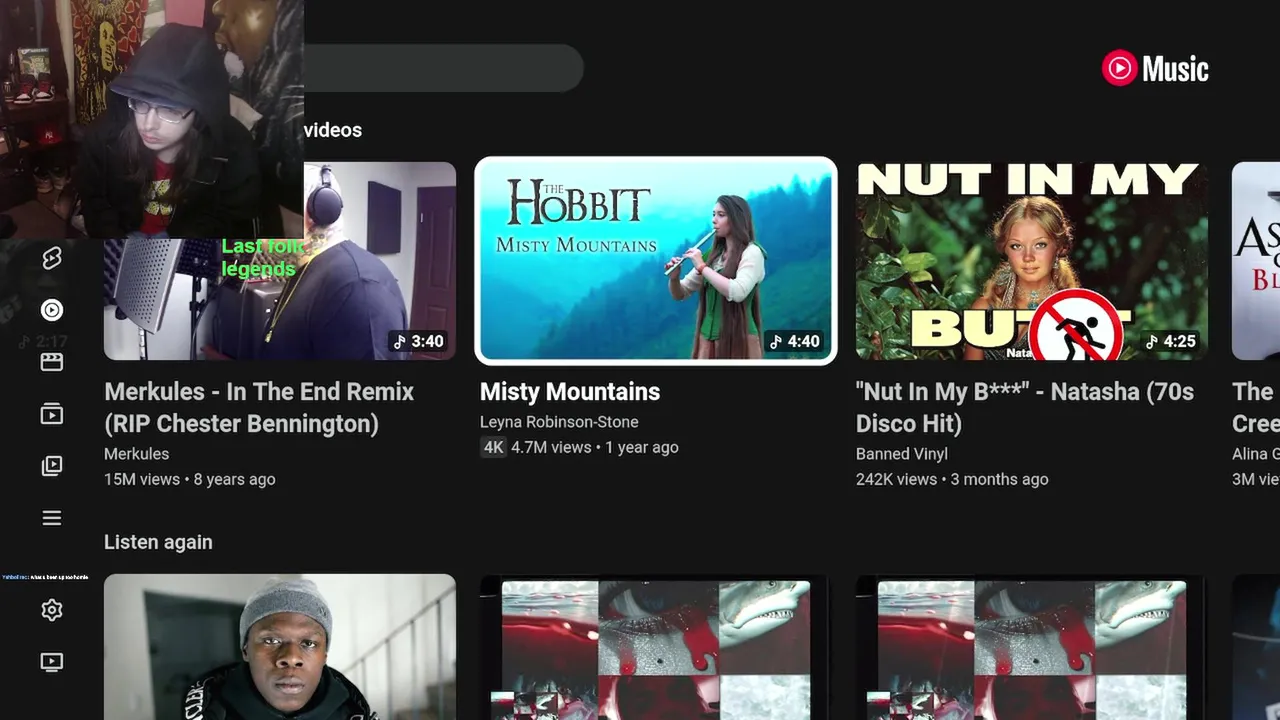Select the highlighted Music play-circle sidebar icon
The width and height of the screenshot is (1280, 720).
coord(52,310)
